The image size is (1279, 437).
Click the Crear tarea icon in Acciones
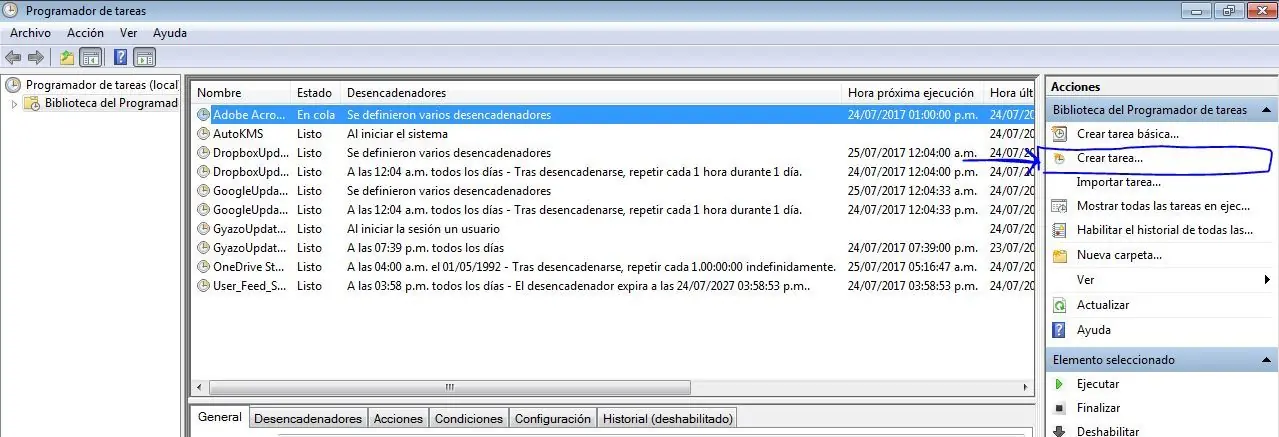click(x=1059, y=158)
